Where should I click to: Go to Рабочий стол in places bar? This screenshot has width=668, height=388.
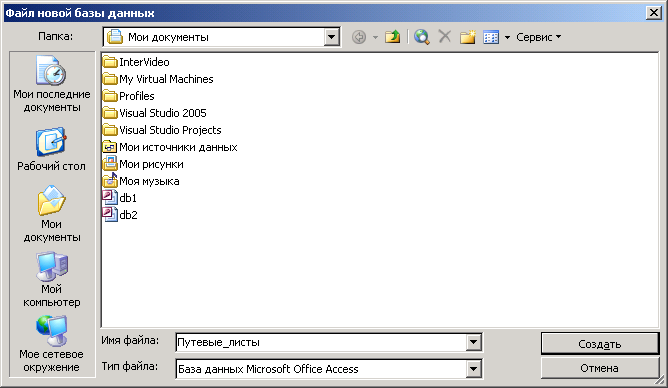tap(52, 149)
